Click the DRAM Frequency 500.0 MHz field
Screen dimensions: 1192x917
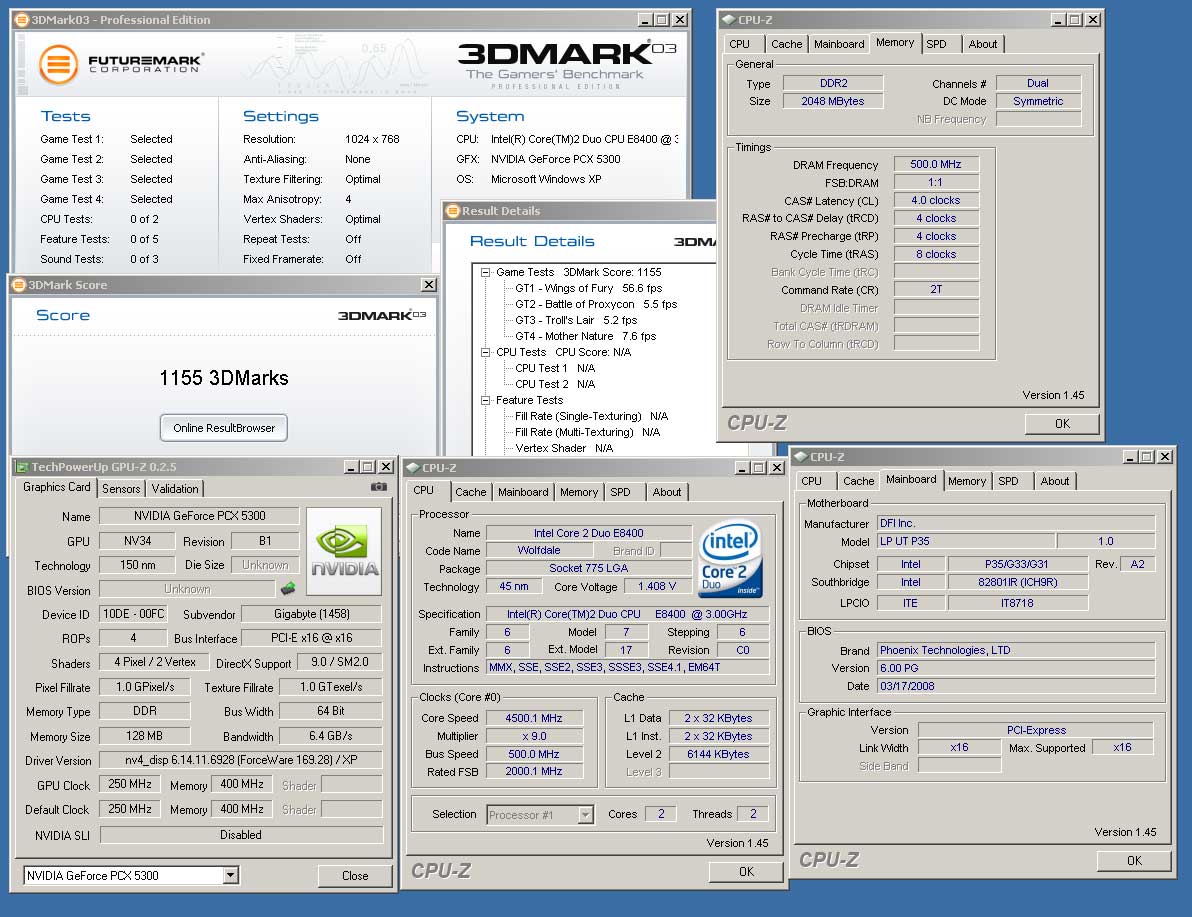click(936, 164)
